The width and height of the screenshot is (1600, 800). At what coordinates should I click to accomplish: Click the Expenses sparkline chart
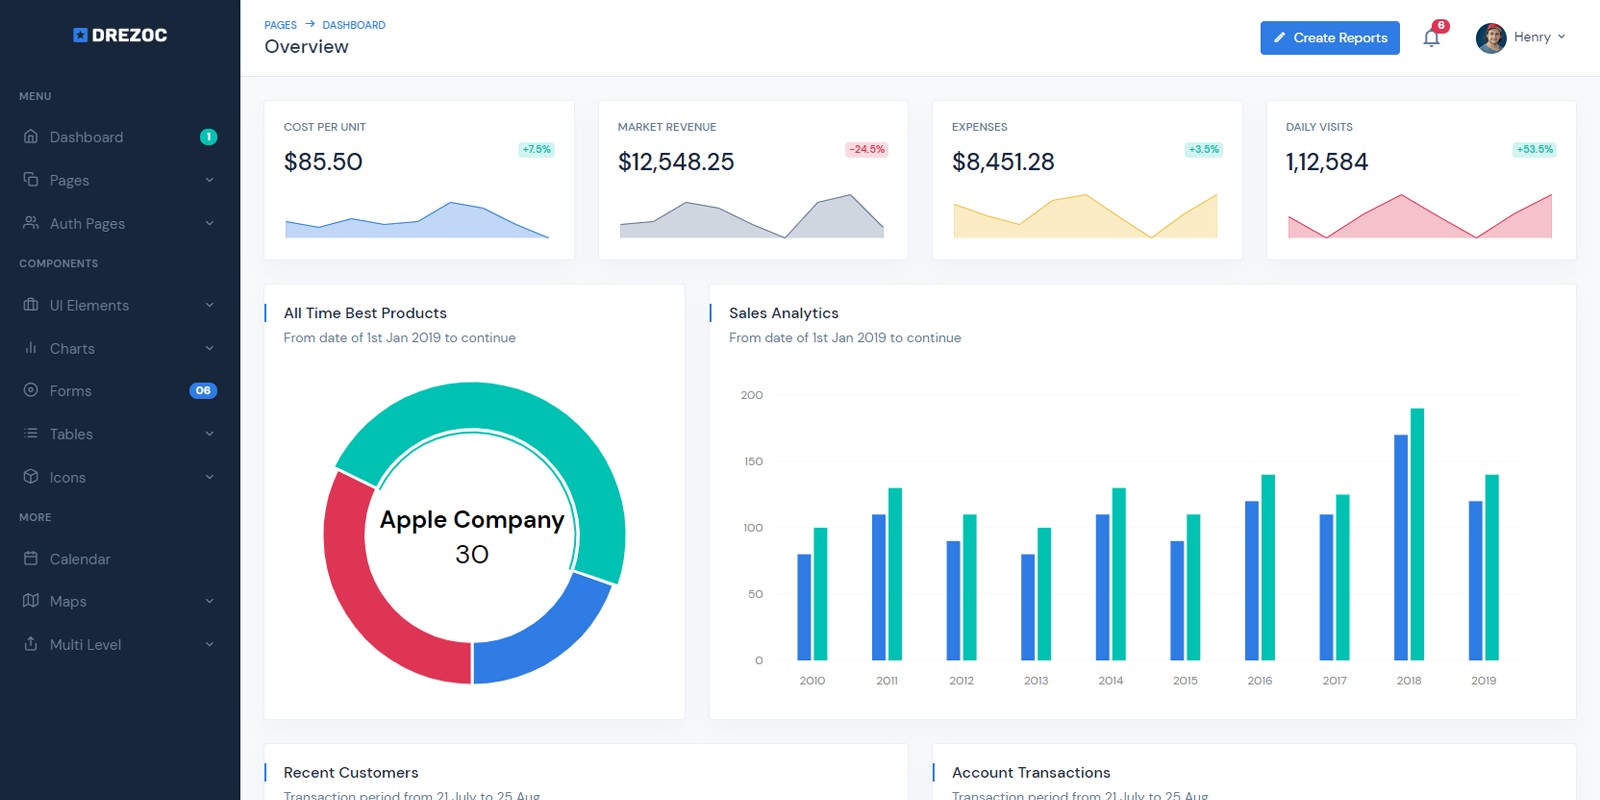[1085, 216]
